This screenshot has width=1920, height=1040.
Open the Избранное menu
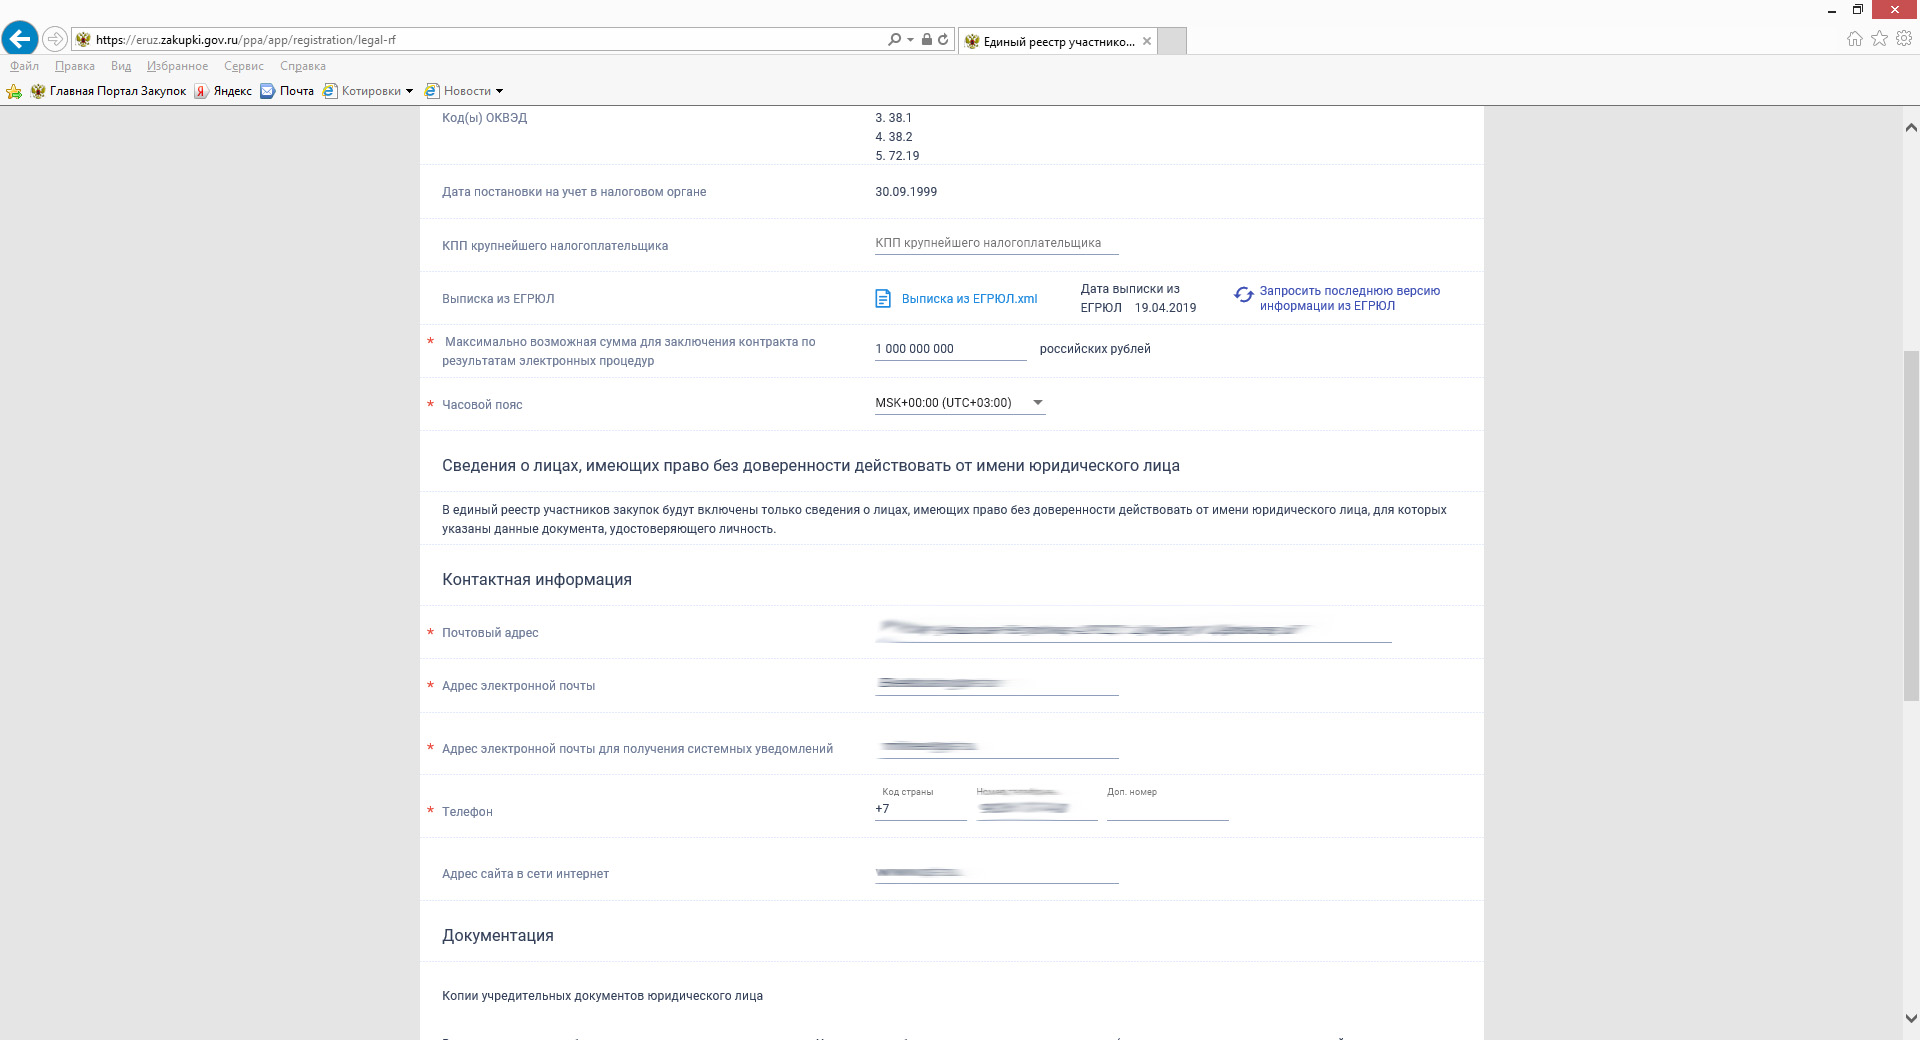click(x=177, y=66)
